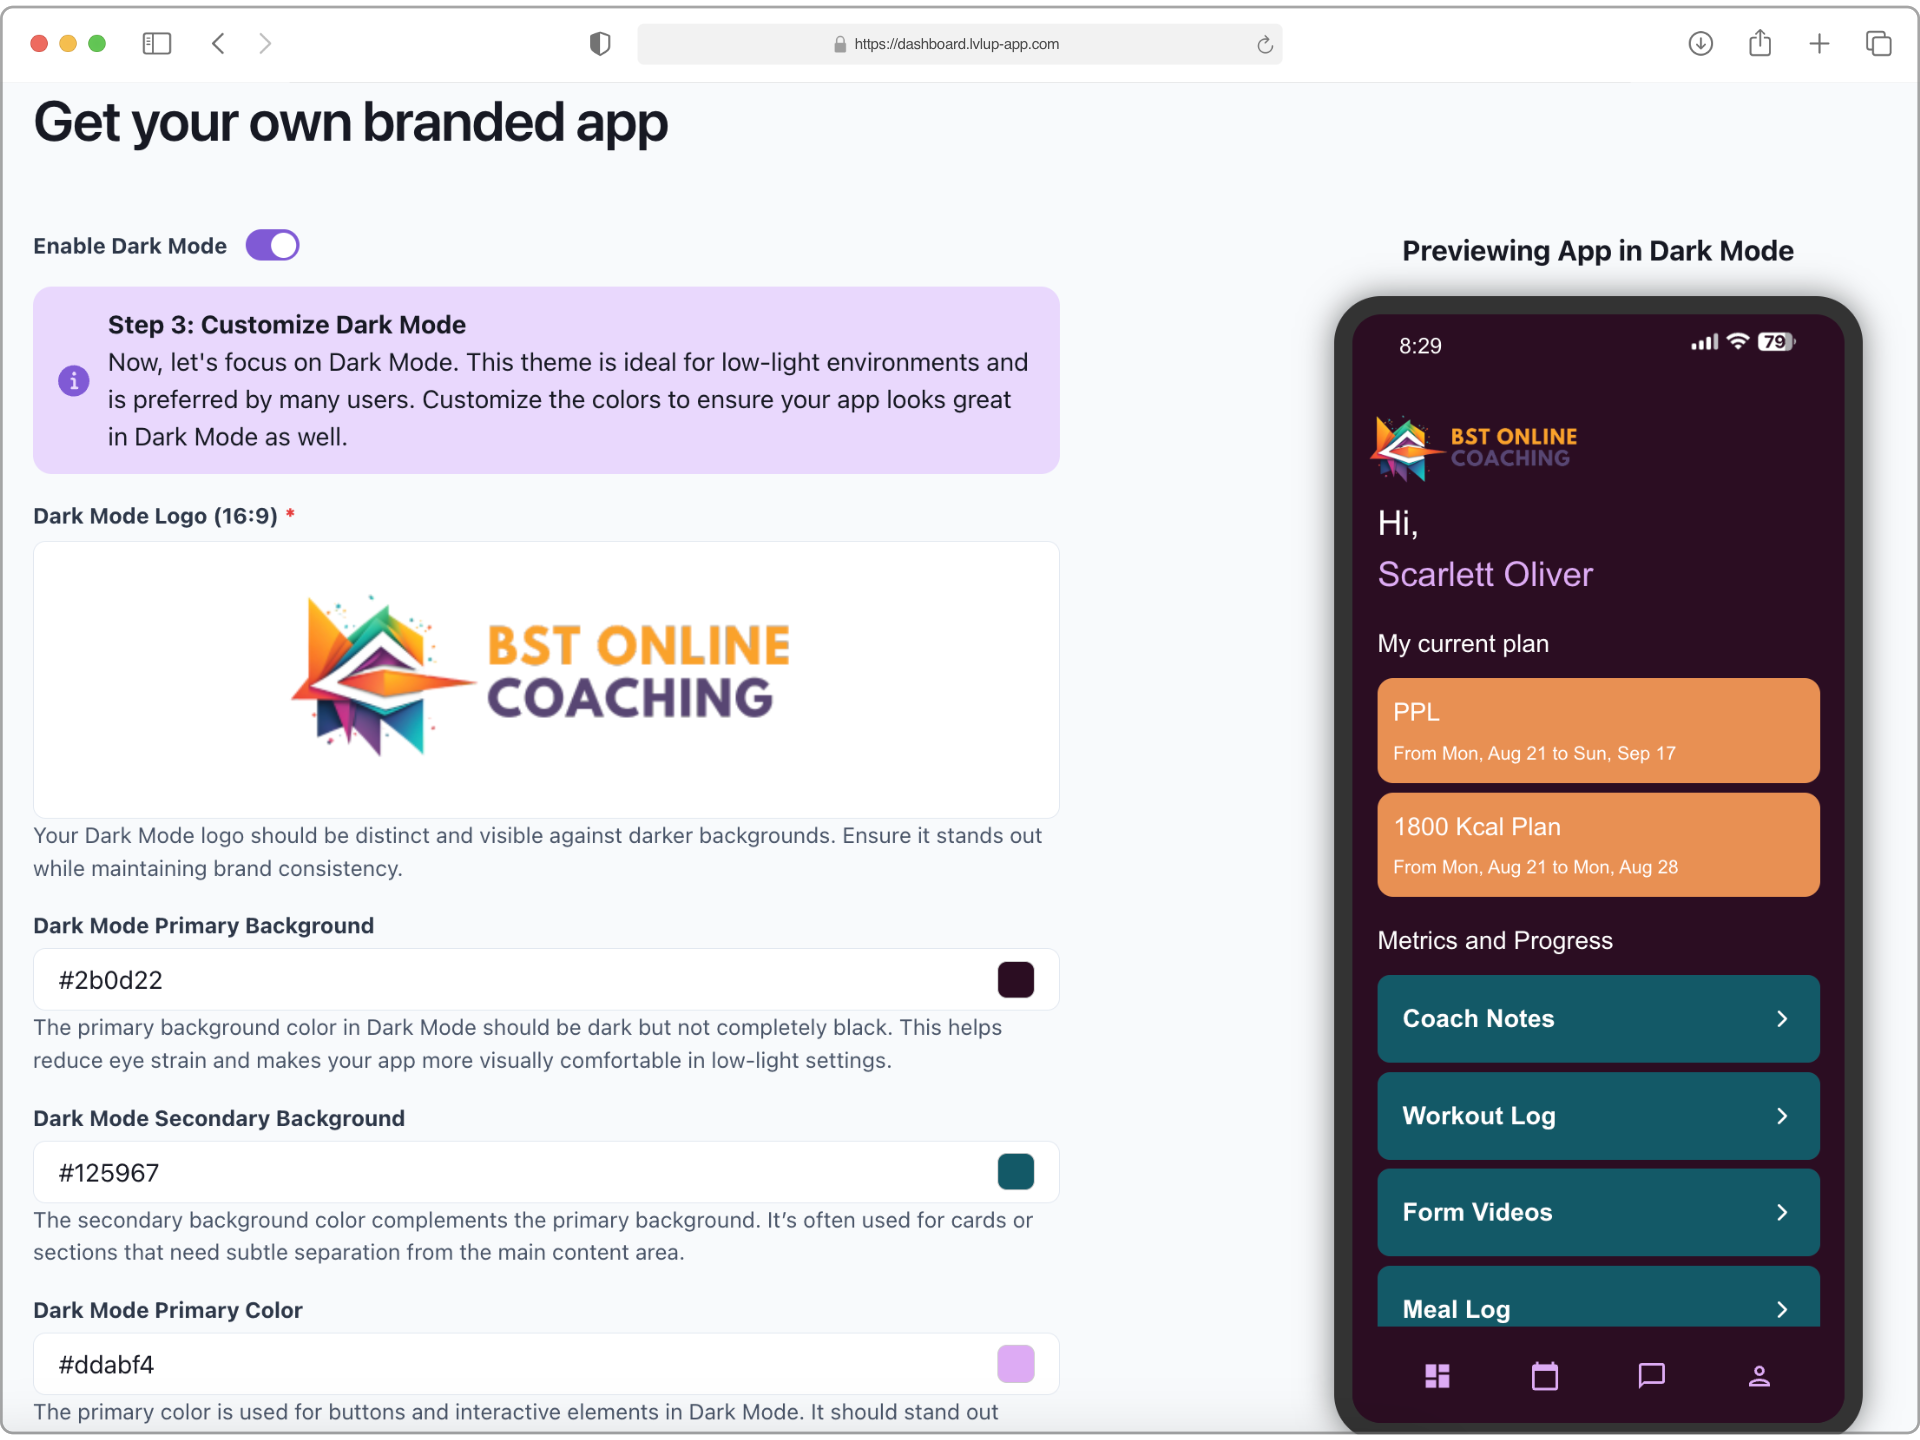Click the browser back navigation arrow
Image resolution: width=1920 pixels, height=1440 pixels.
pos(218,44)
